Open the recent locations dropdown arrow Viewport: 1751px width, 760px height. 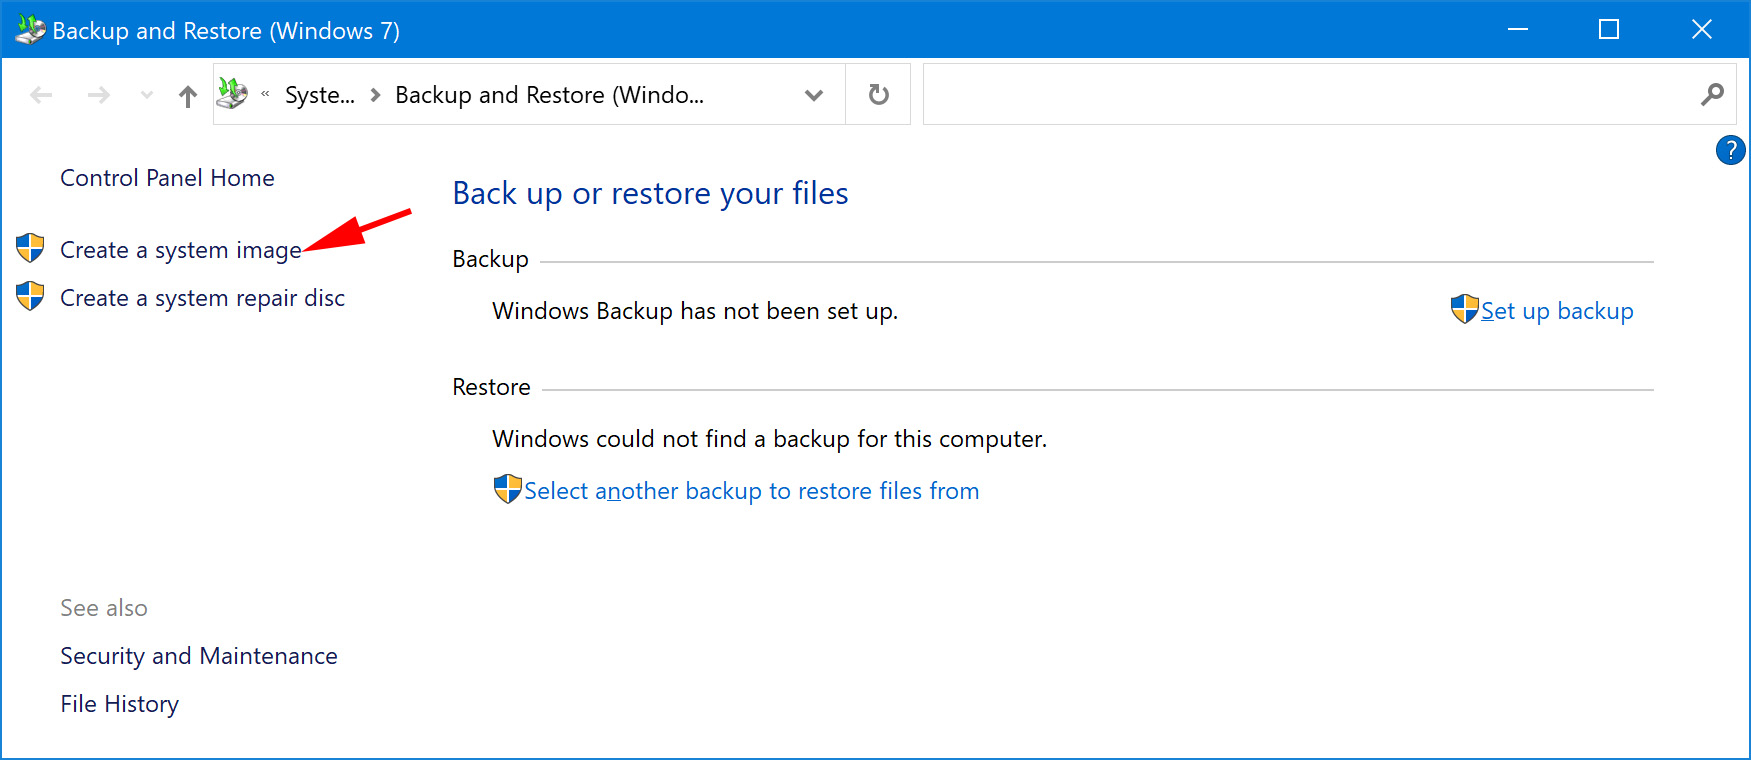[x=147, y=95]
